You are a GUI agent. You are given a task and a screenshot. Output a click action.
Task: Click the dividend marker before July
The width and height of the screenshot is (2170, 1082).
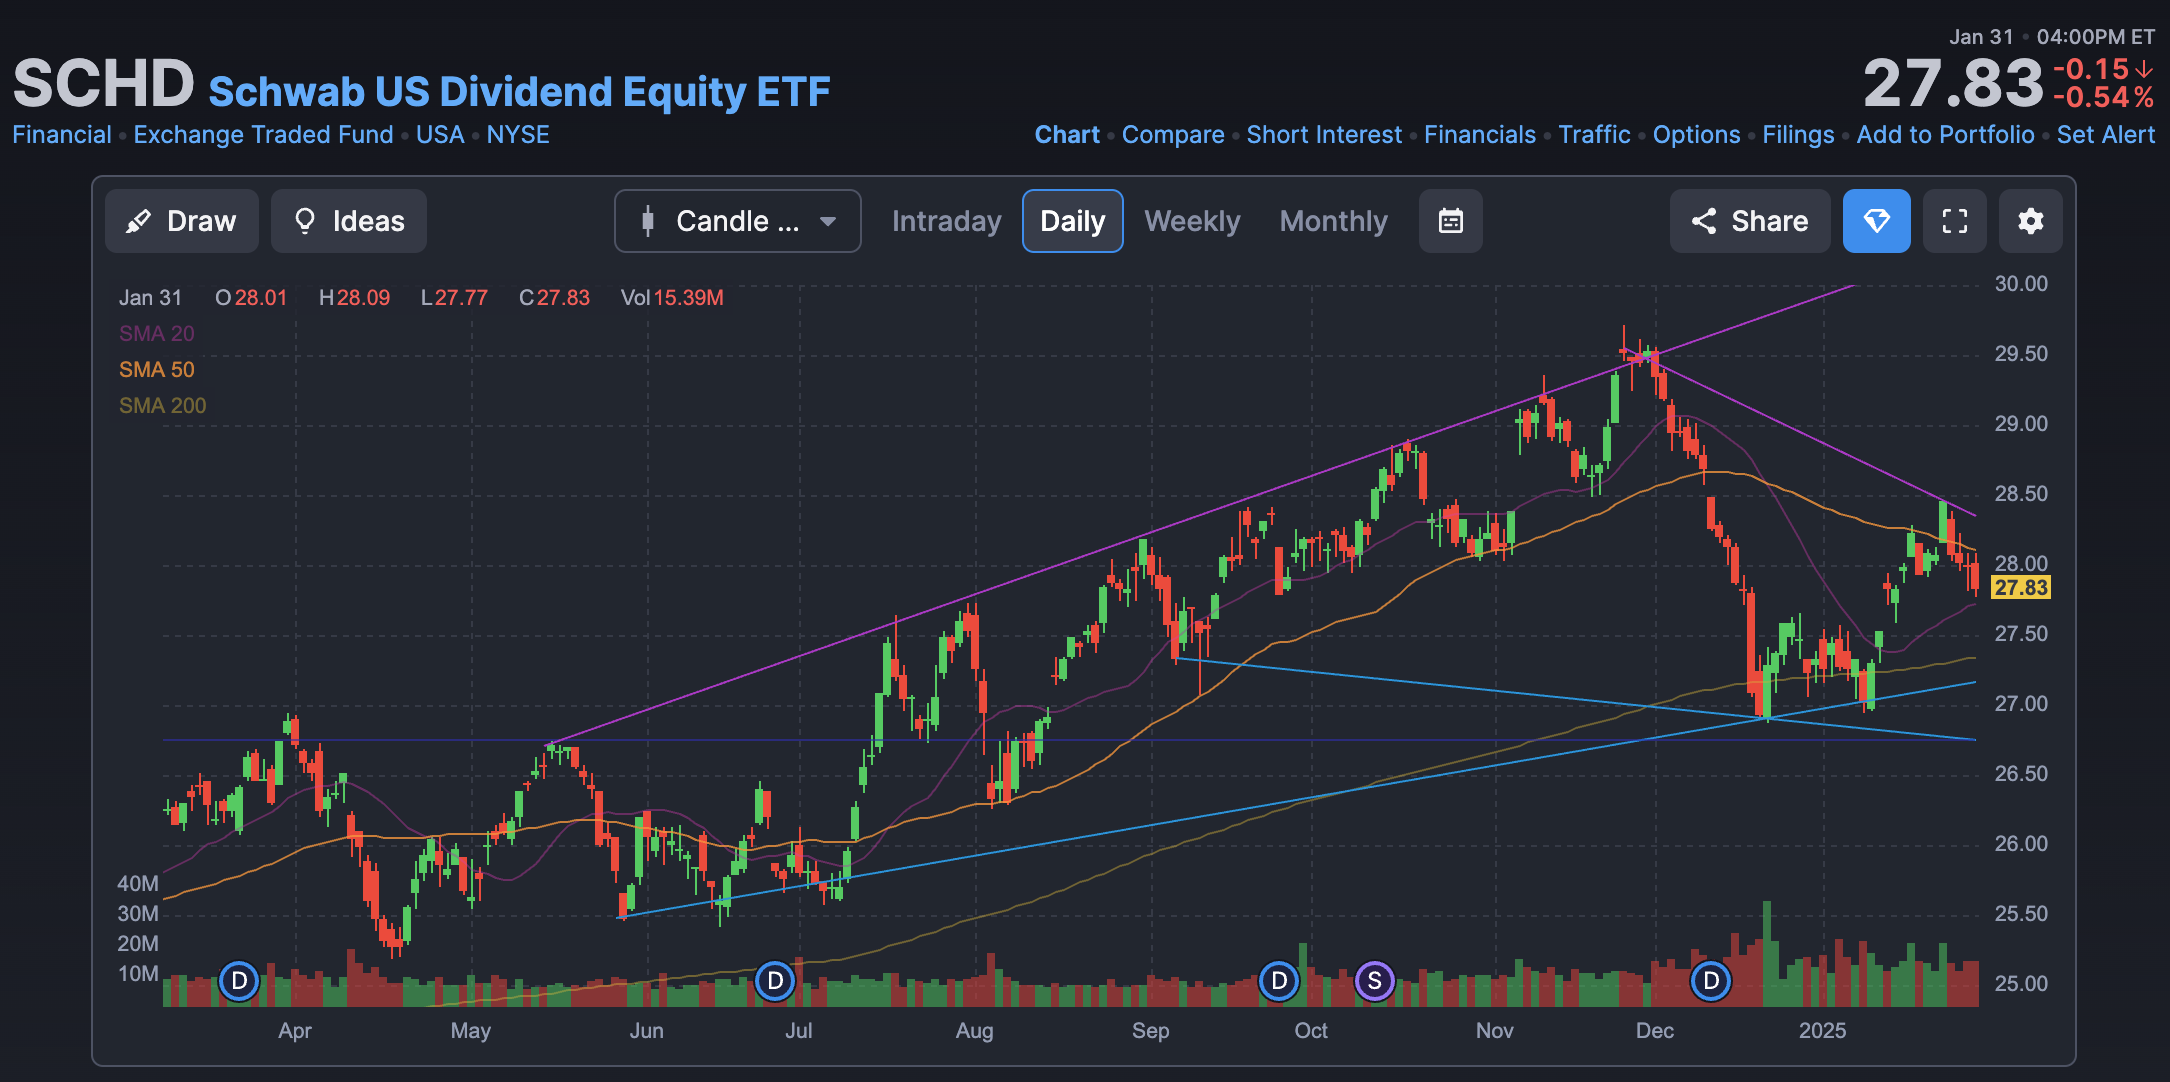coord(775,981)
